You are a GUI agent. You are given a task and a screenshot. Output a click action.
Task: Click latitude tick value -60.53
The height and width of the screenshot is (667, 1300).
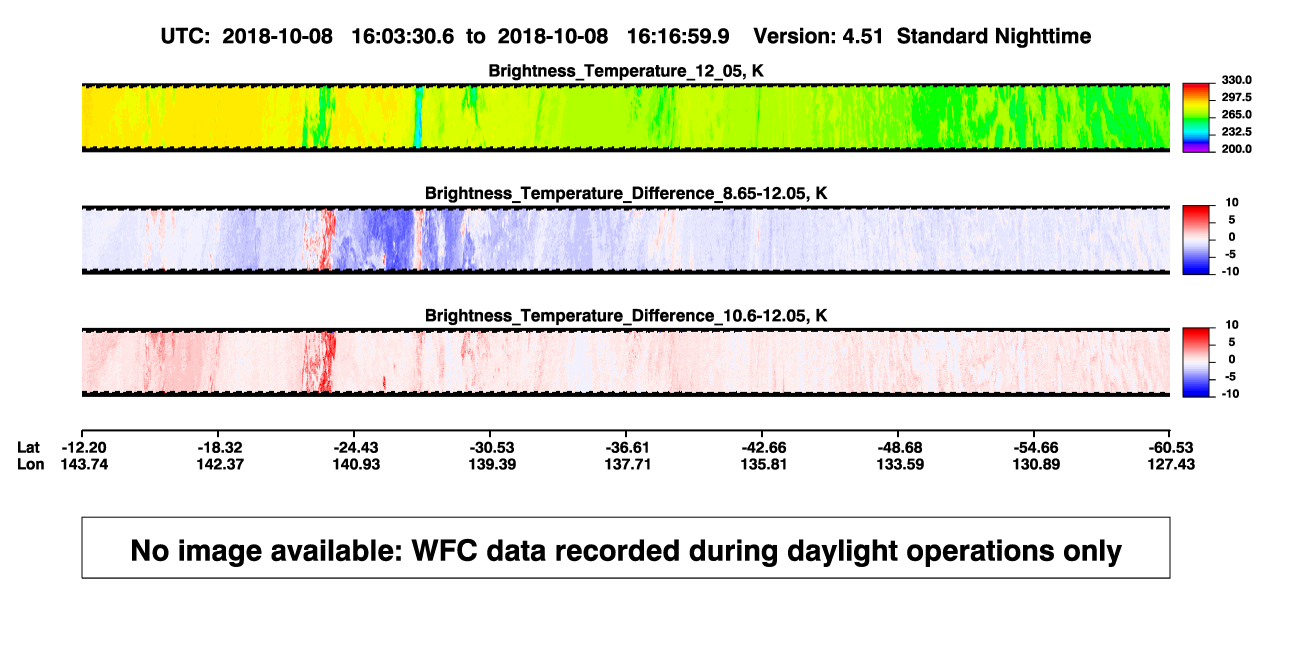click(x=1172, y=447)
